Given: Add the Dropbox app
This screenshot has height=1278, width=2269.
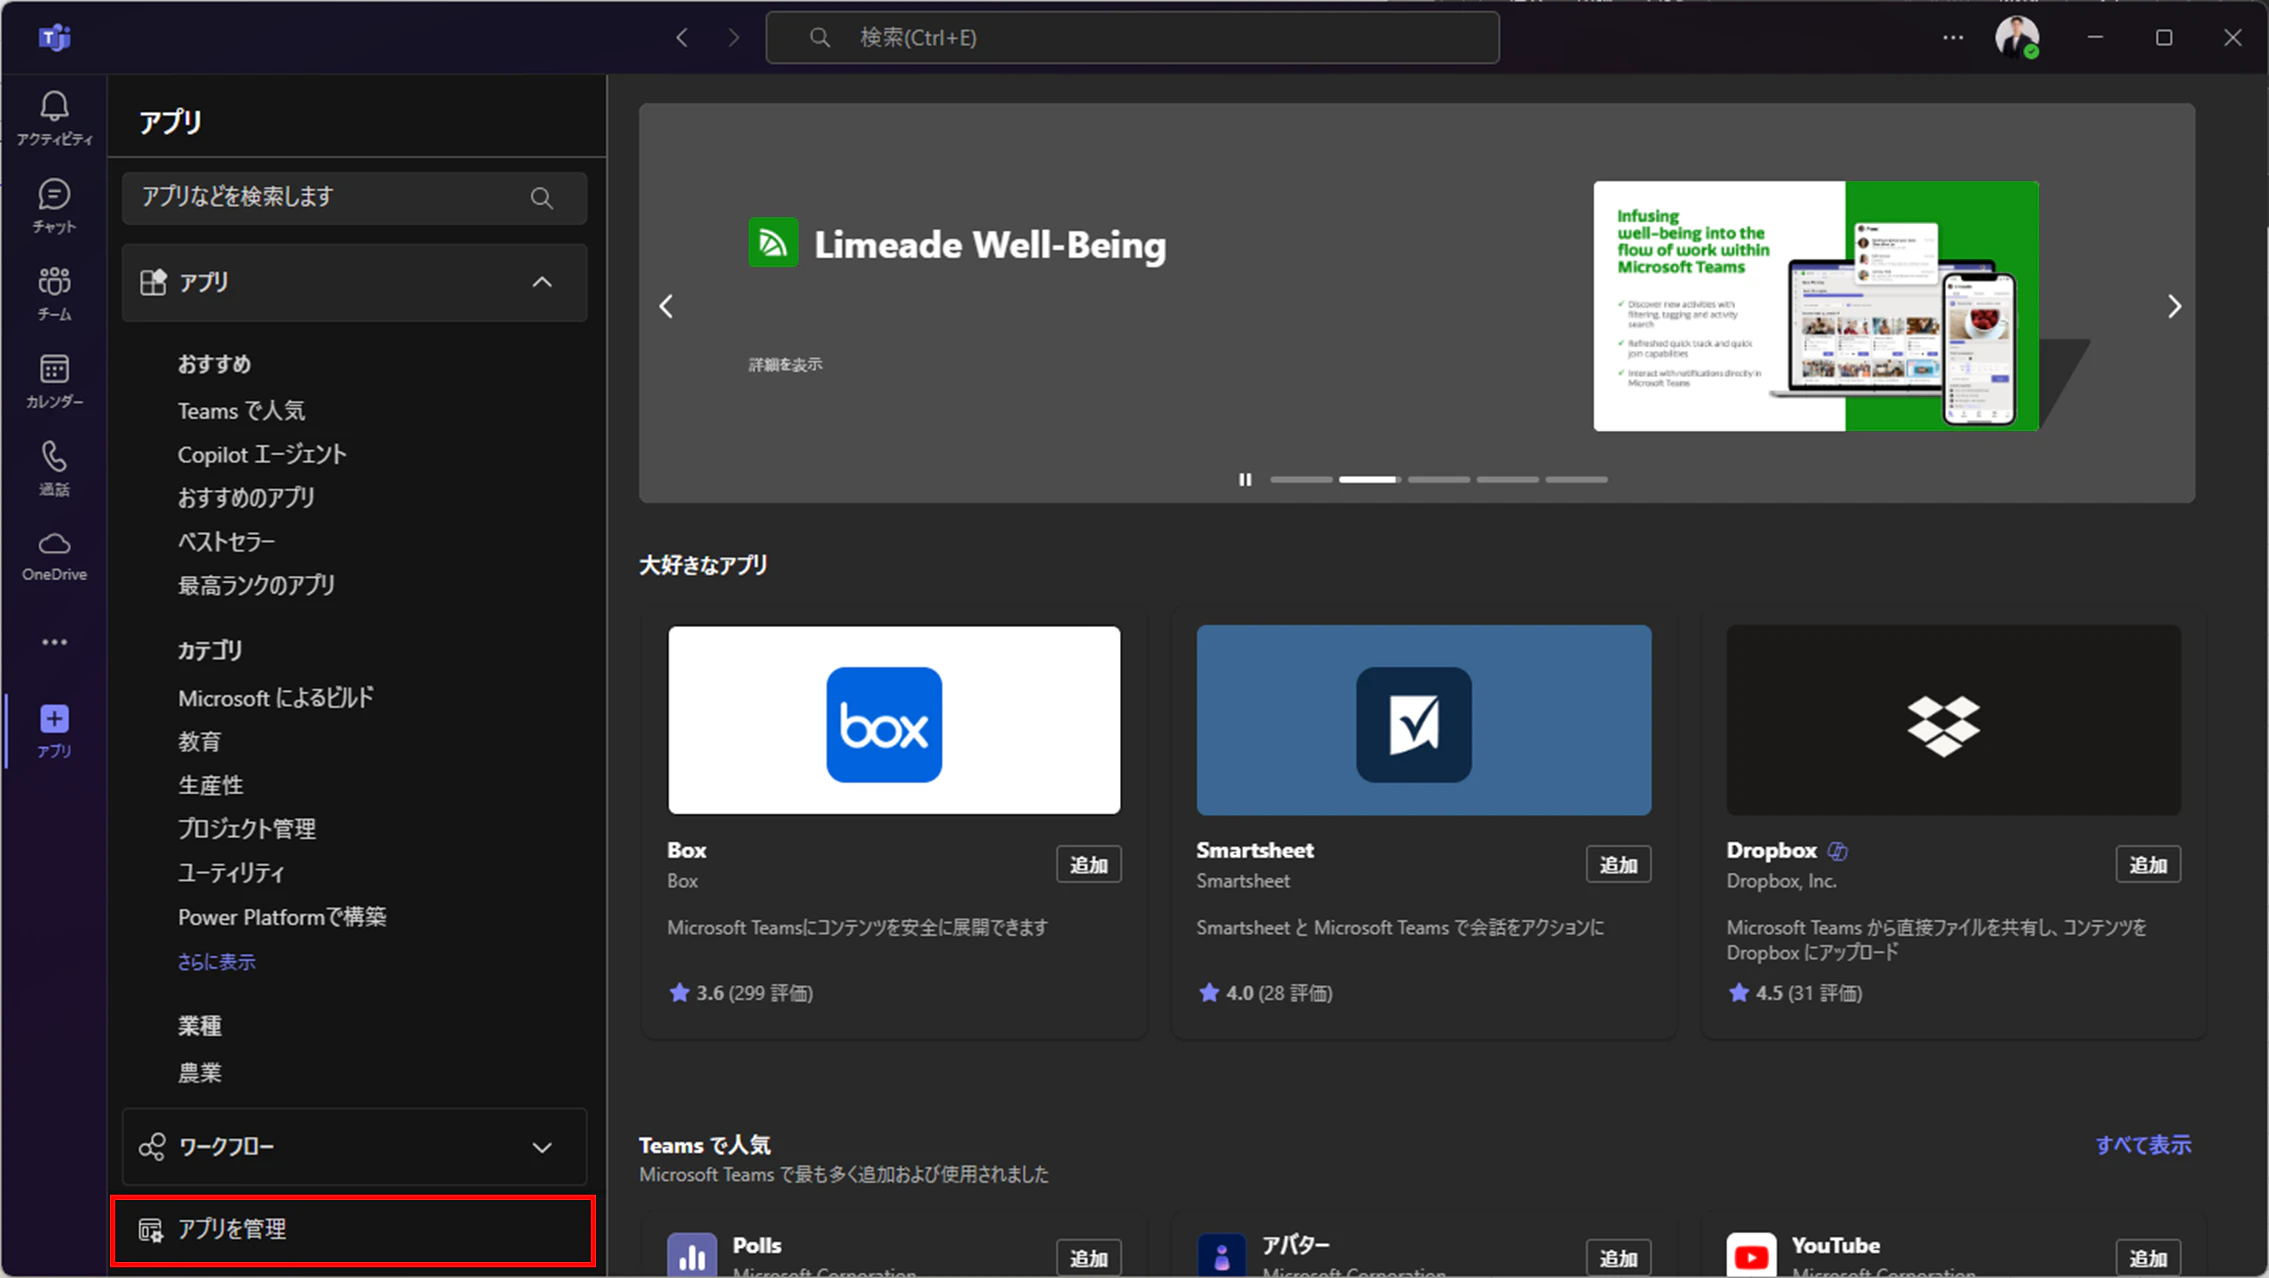Looking at the screenshot, I should [2148, 865].
